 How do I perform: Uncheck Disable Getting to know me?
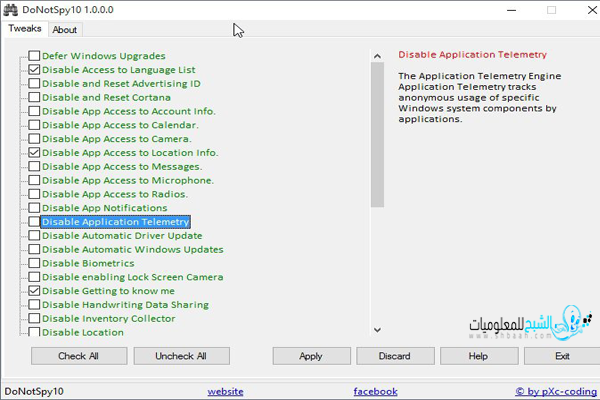point(34,291)
